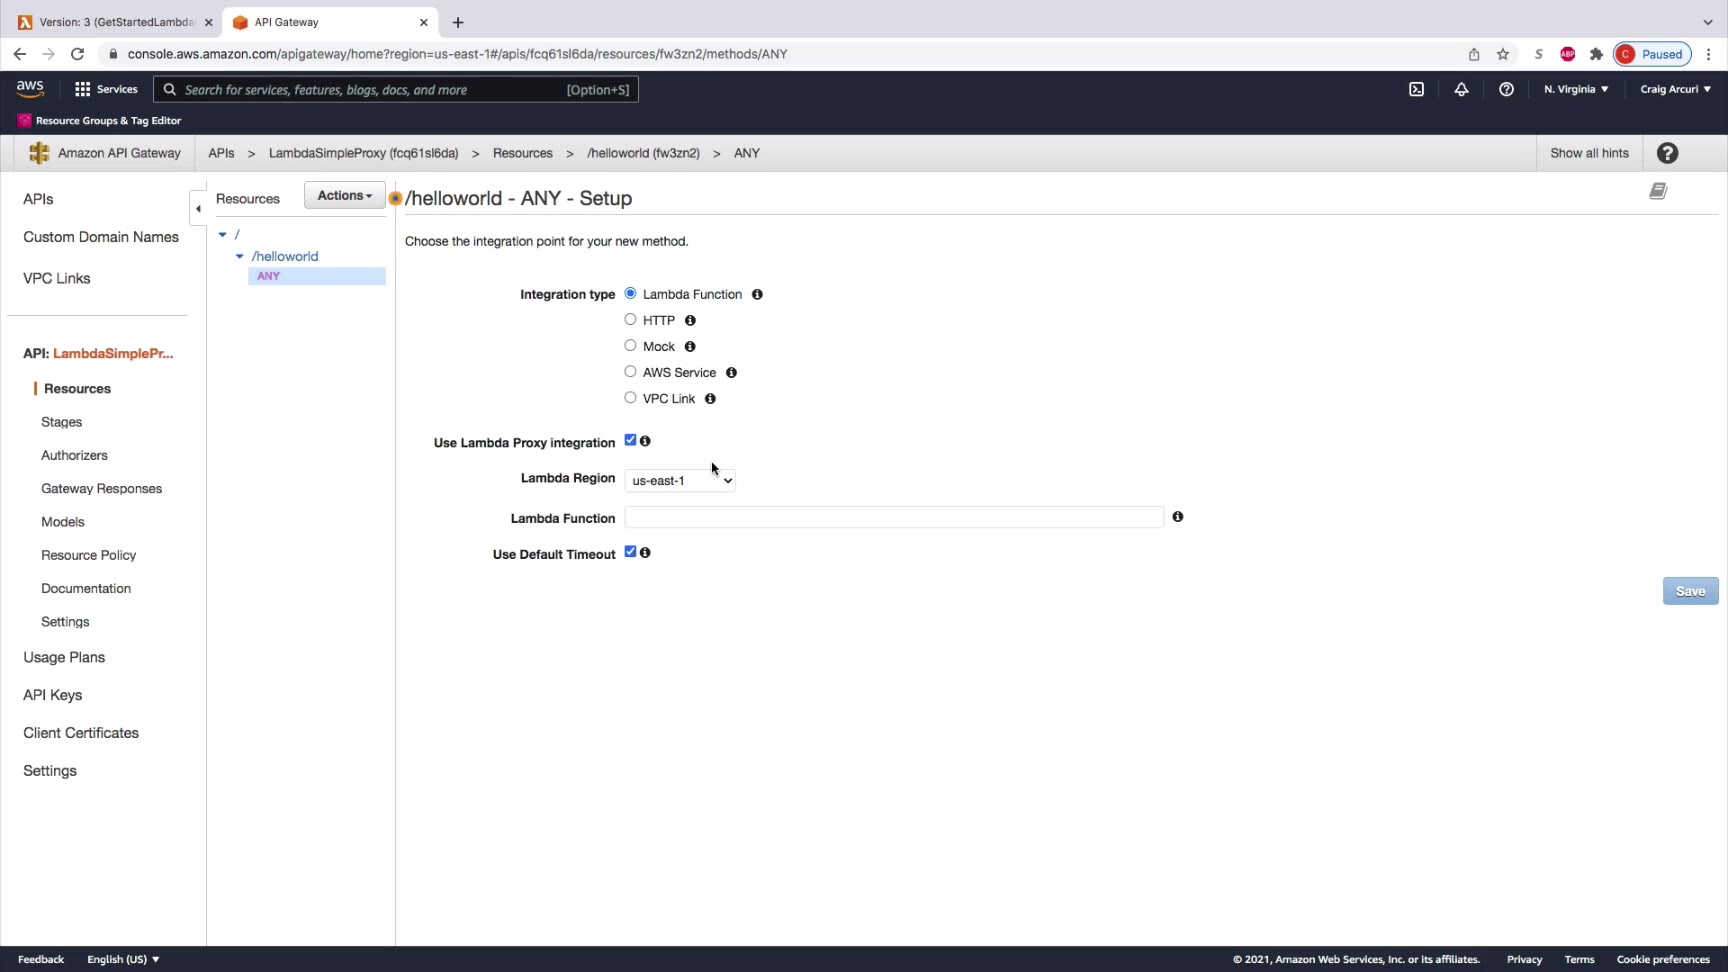Select Mock integration type
This screenshot has height=972, width=1728.
point(630,345)
